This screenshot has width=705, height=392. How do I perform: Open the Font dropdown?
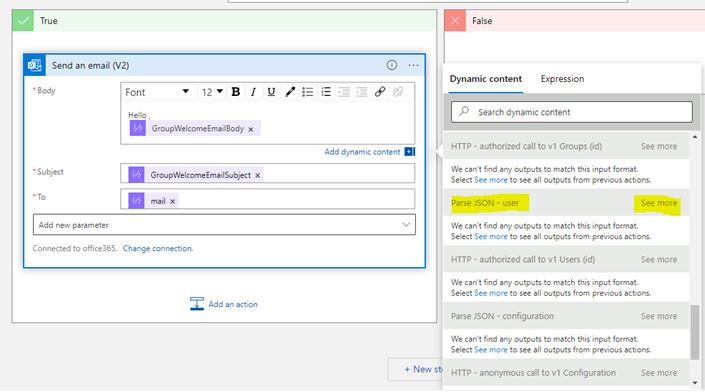click(x=157, y=92)
